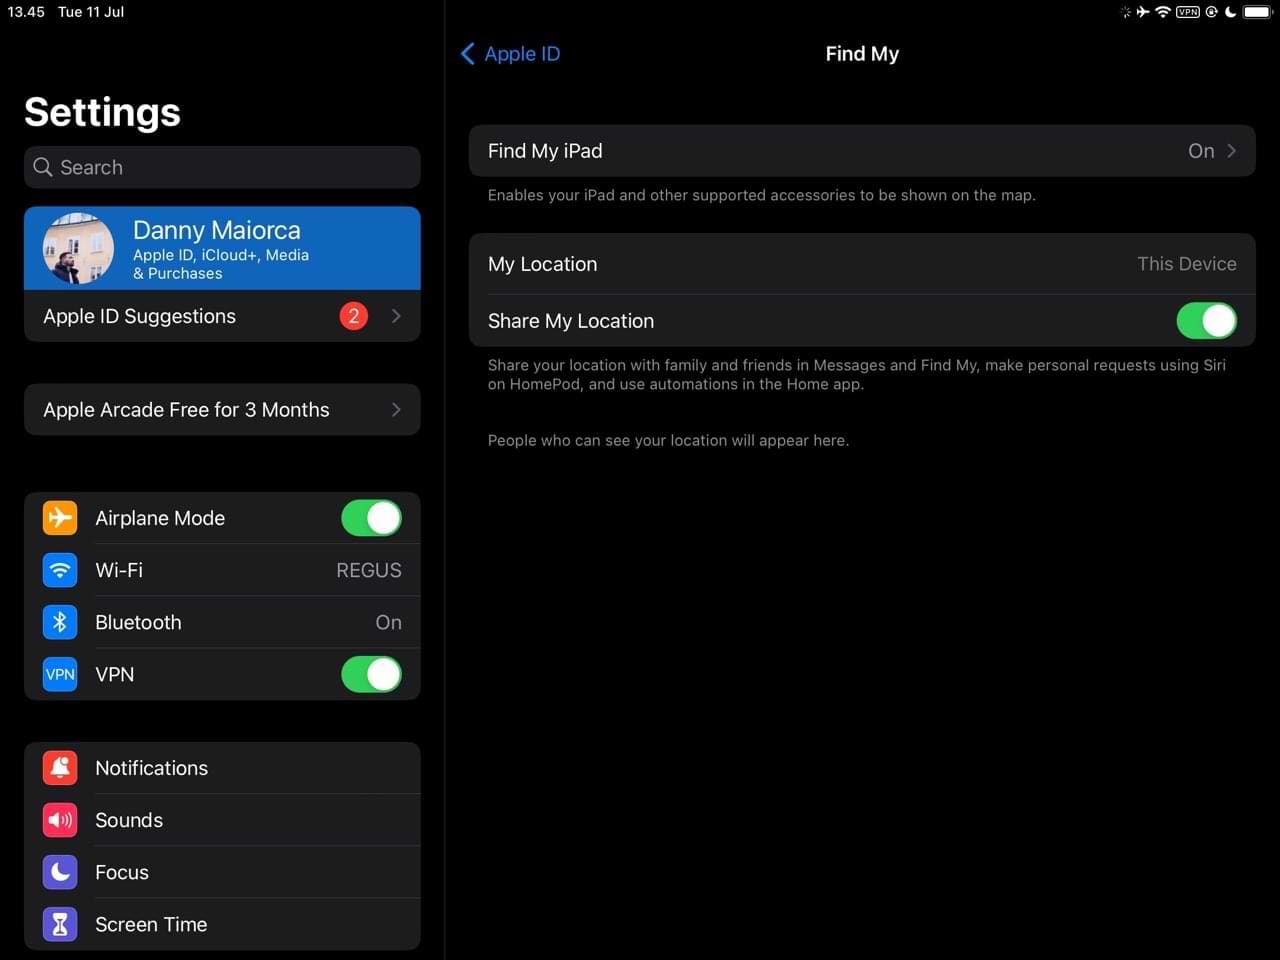The image size is (1280, 960).
Task: Open Screen Time settings row
Action: (222, 924)
